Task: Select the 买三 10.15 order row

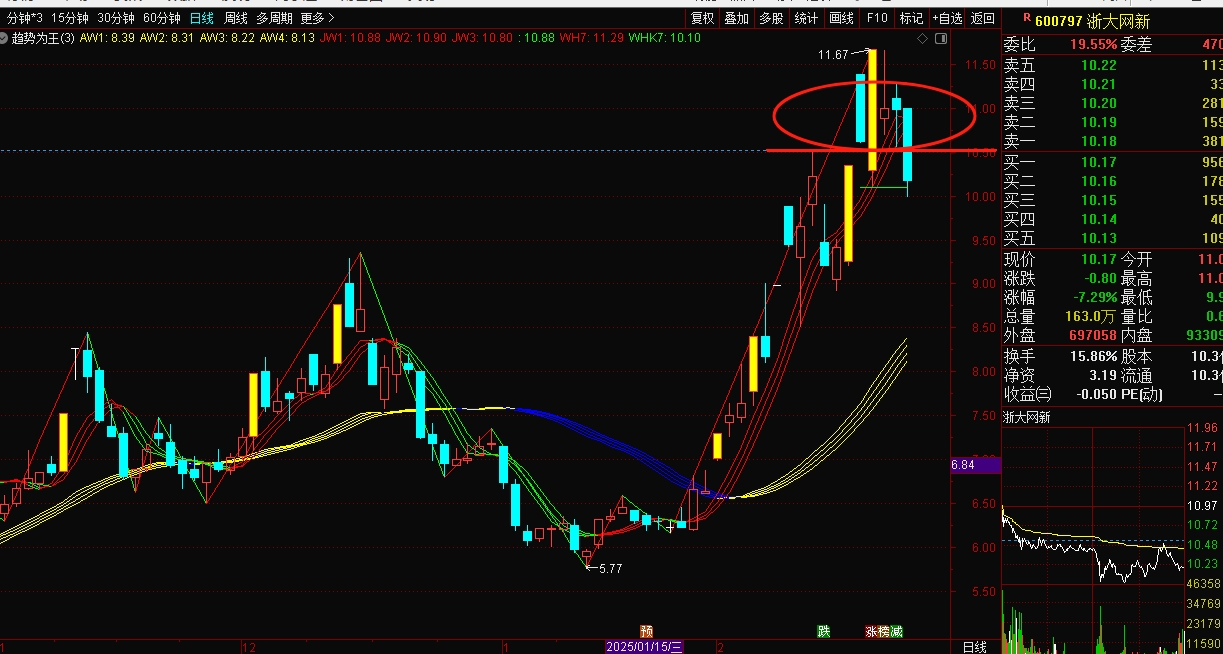Action: 1112,199
